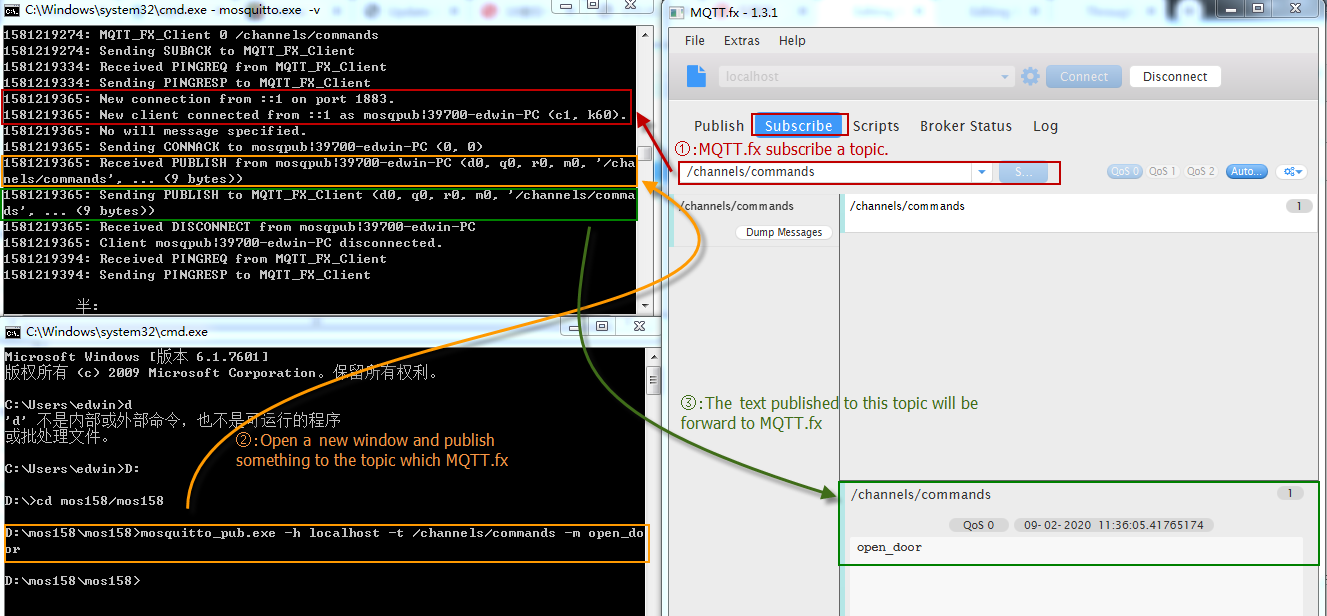The image size is (1327, 616).
Task: Click the lower cmd window vertical scrollbar thumb
Action: (653, 379)
